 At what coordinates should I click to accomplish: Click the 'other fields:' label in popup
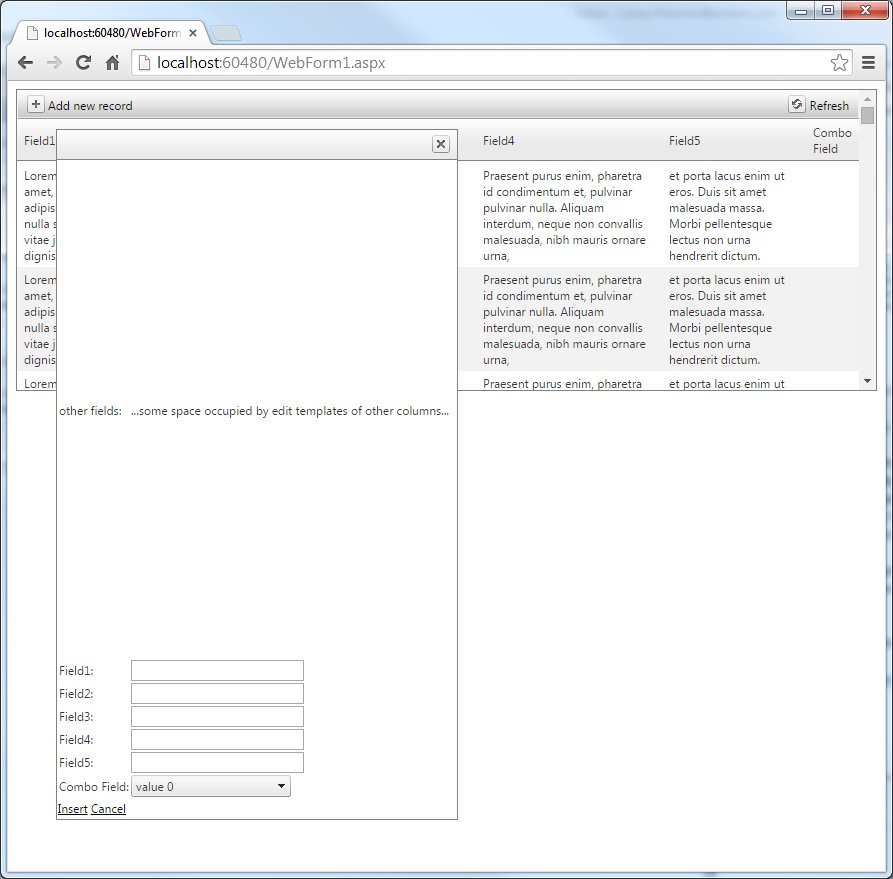coord(91,411)
